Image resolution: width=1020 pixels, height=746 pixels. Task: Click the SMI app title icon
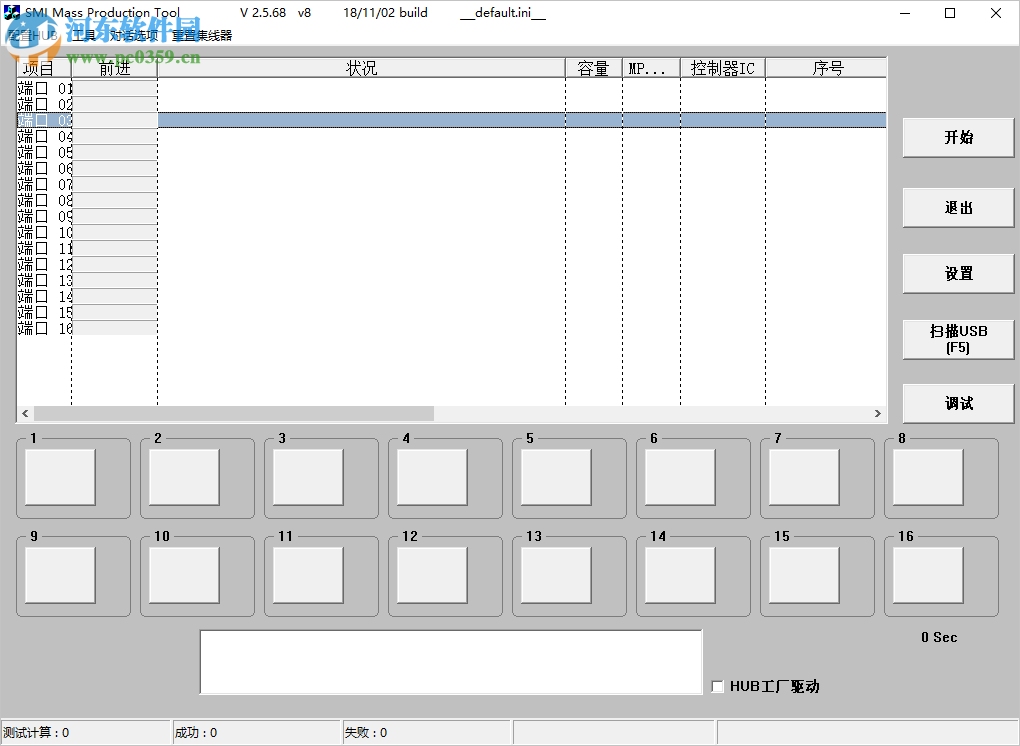(x=12, y=12)
